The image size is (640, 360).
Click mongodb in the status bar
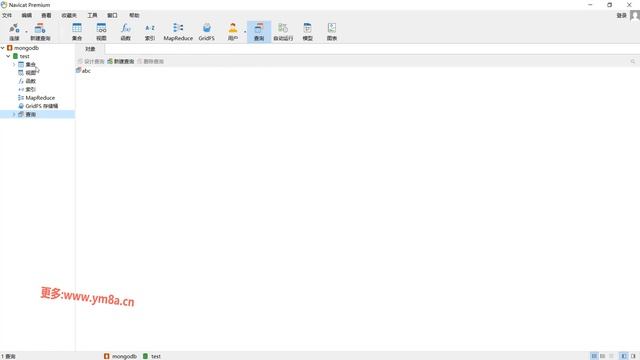[x=120, y=356]
